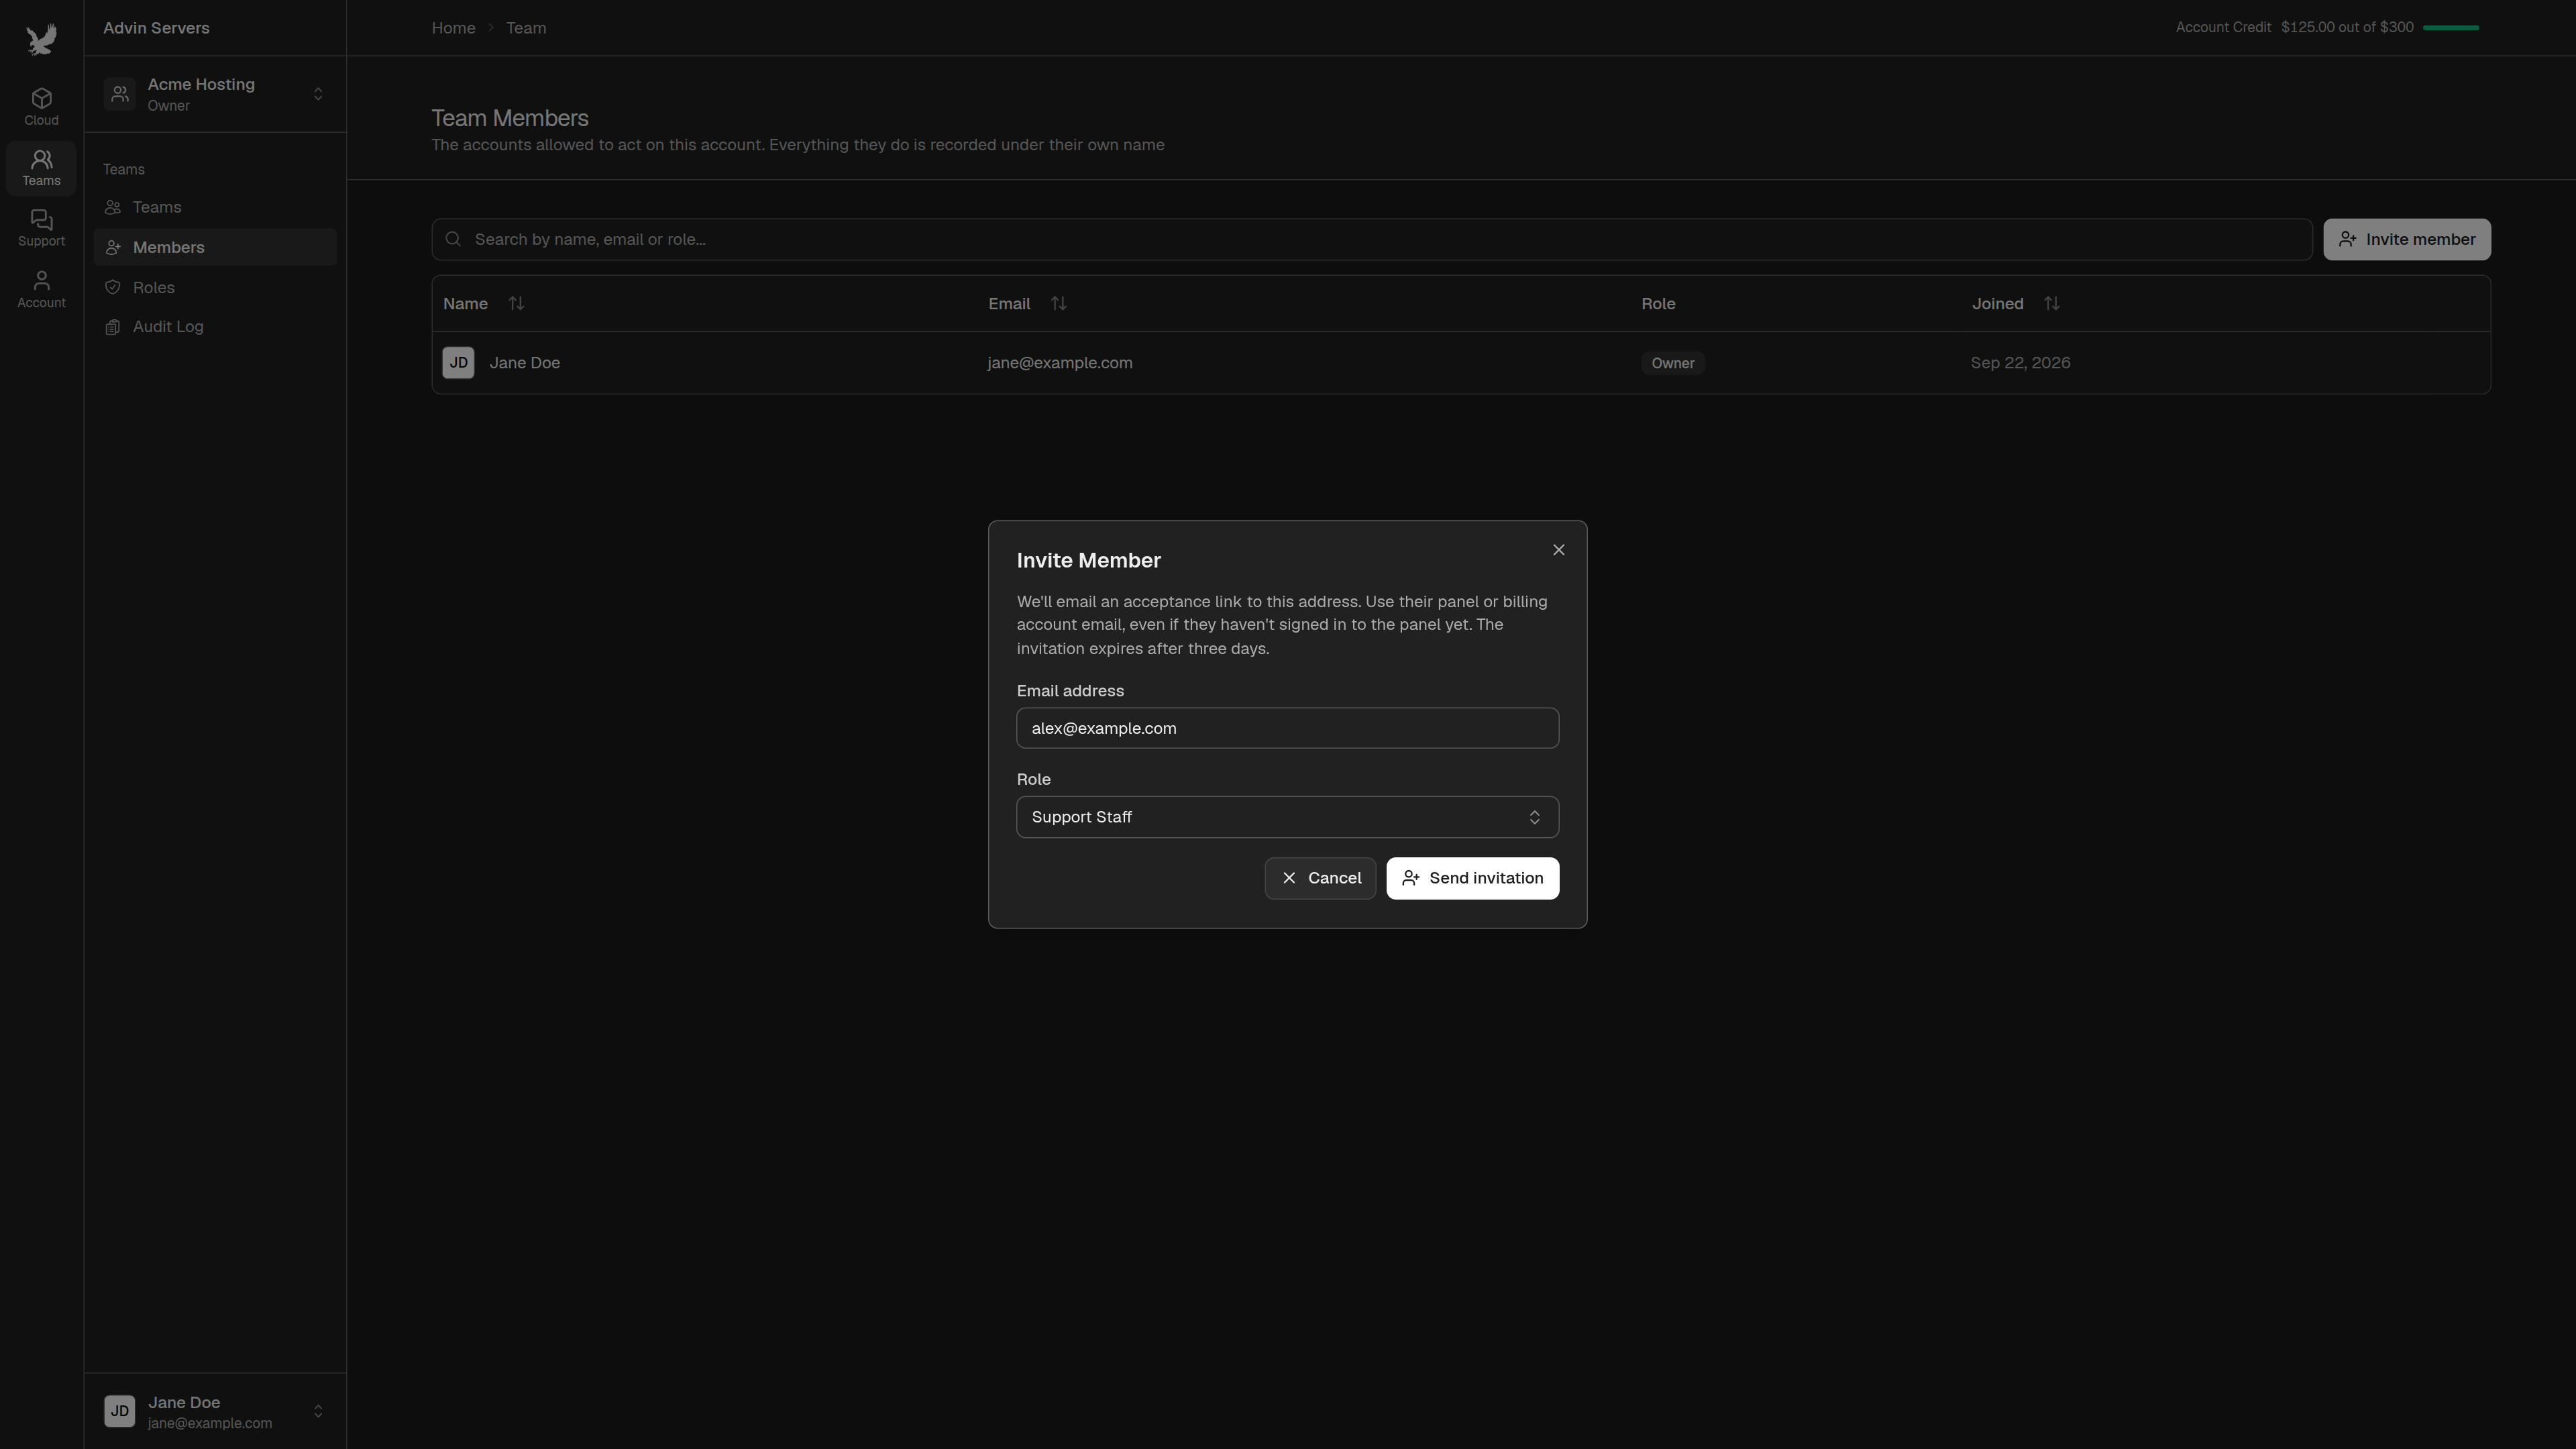Click the Sep 22, 2026 joined date
This screenshot has width=2576, height=1449.
[x=2020, y=363]
